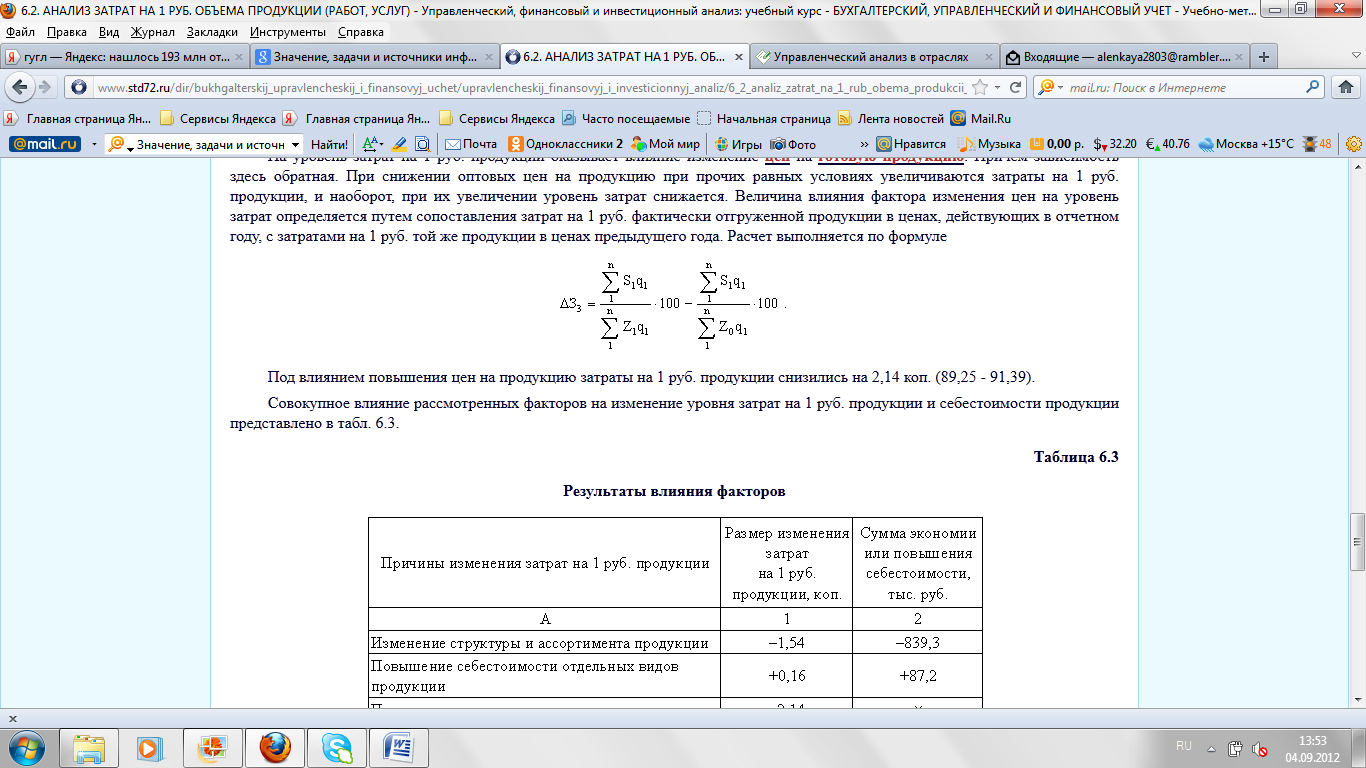Click the euro rate 40.76 indicator
This screenshot has height=768, width=1366.
[1168, 144]
